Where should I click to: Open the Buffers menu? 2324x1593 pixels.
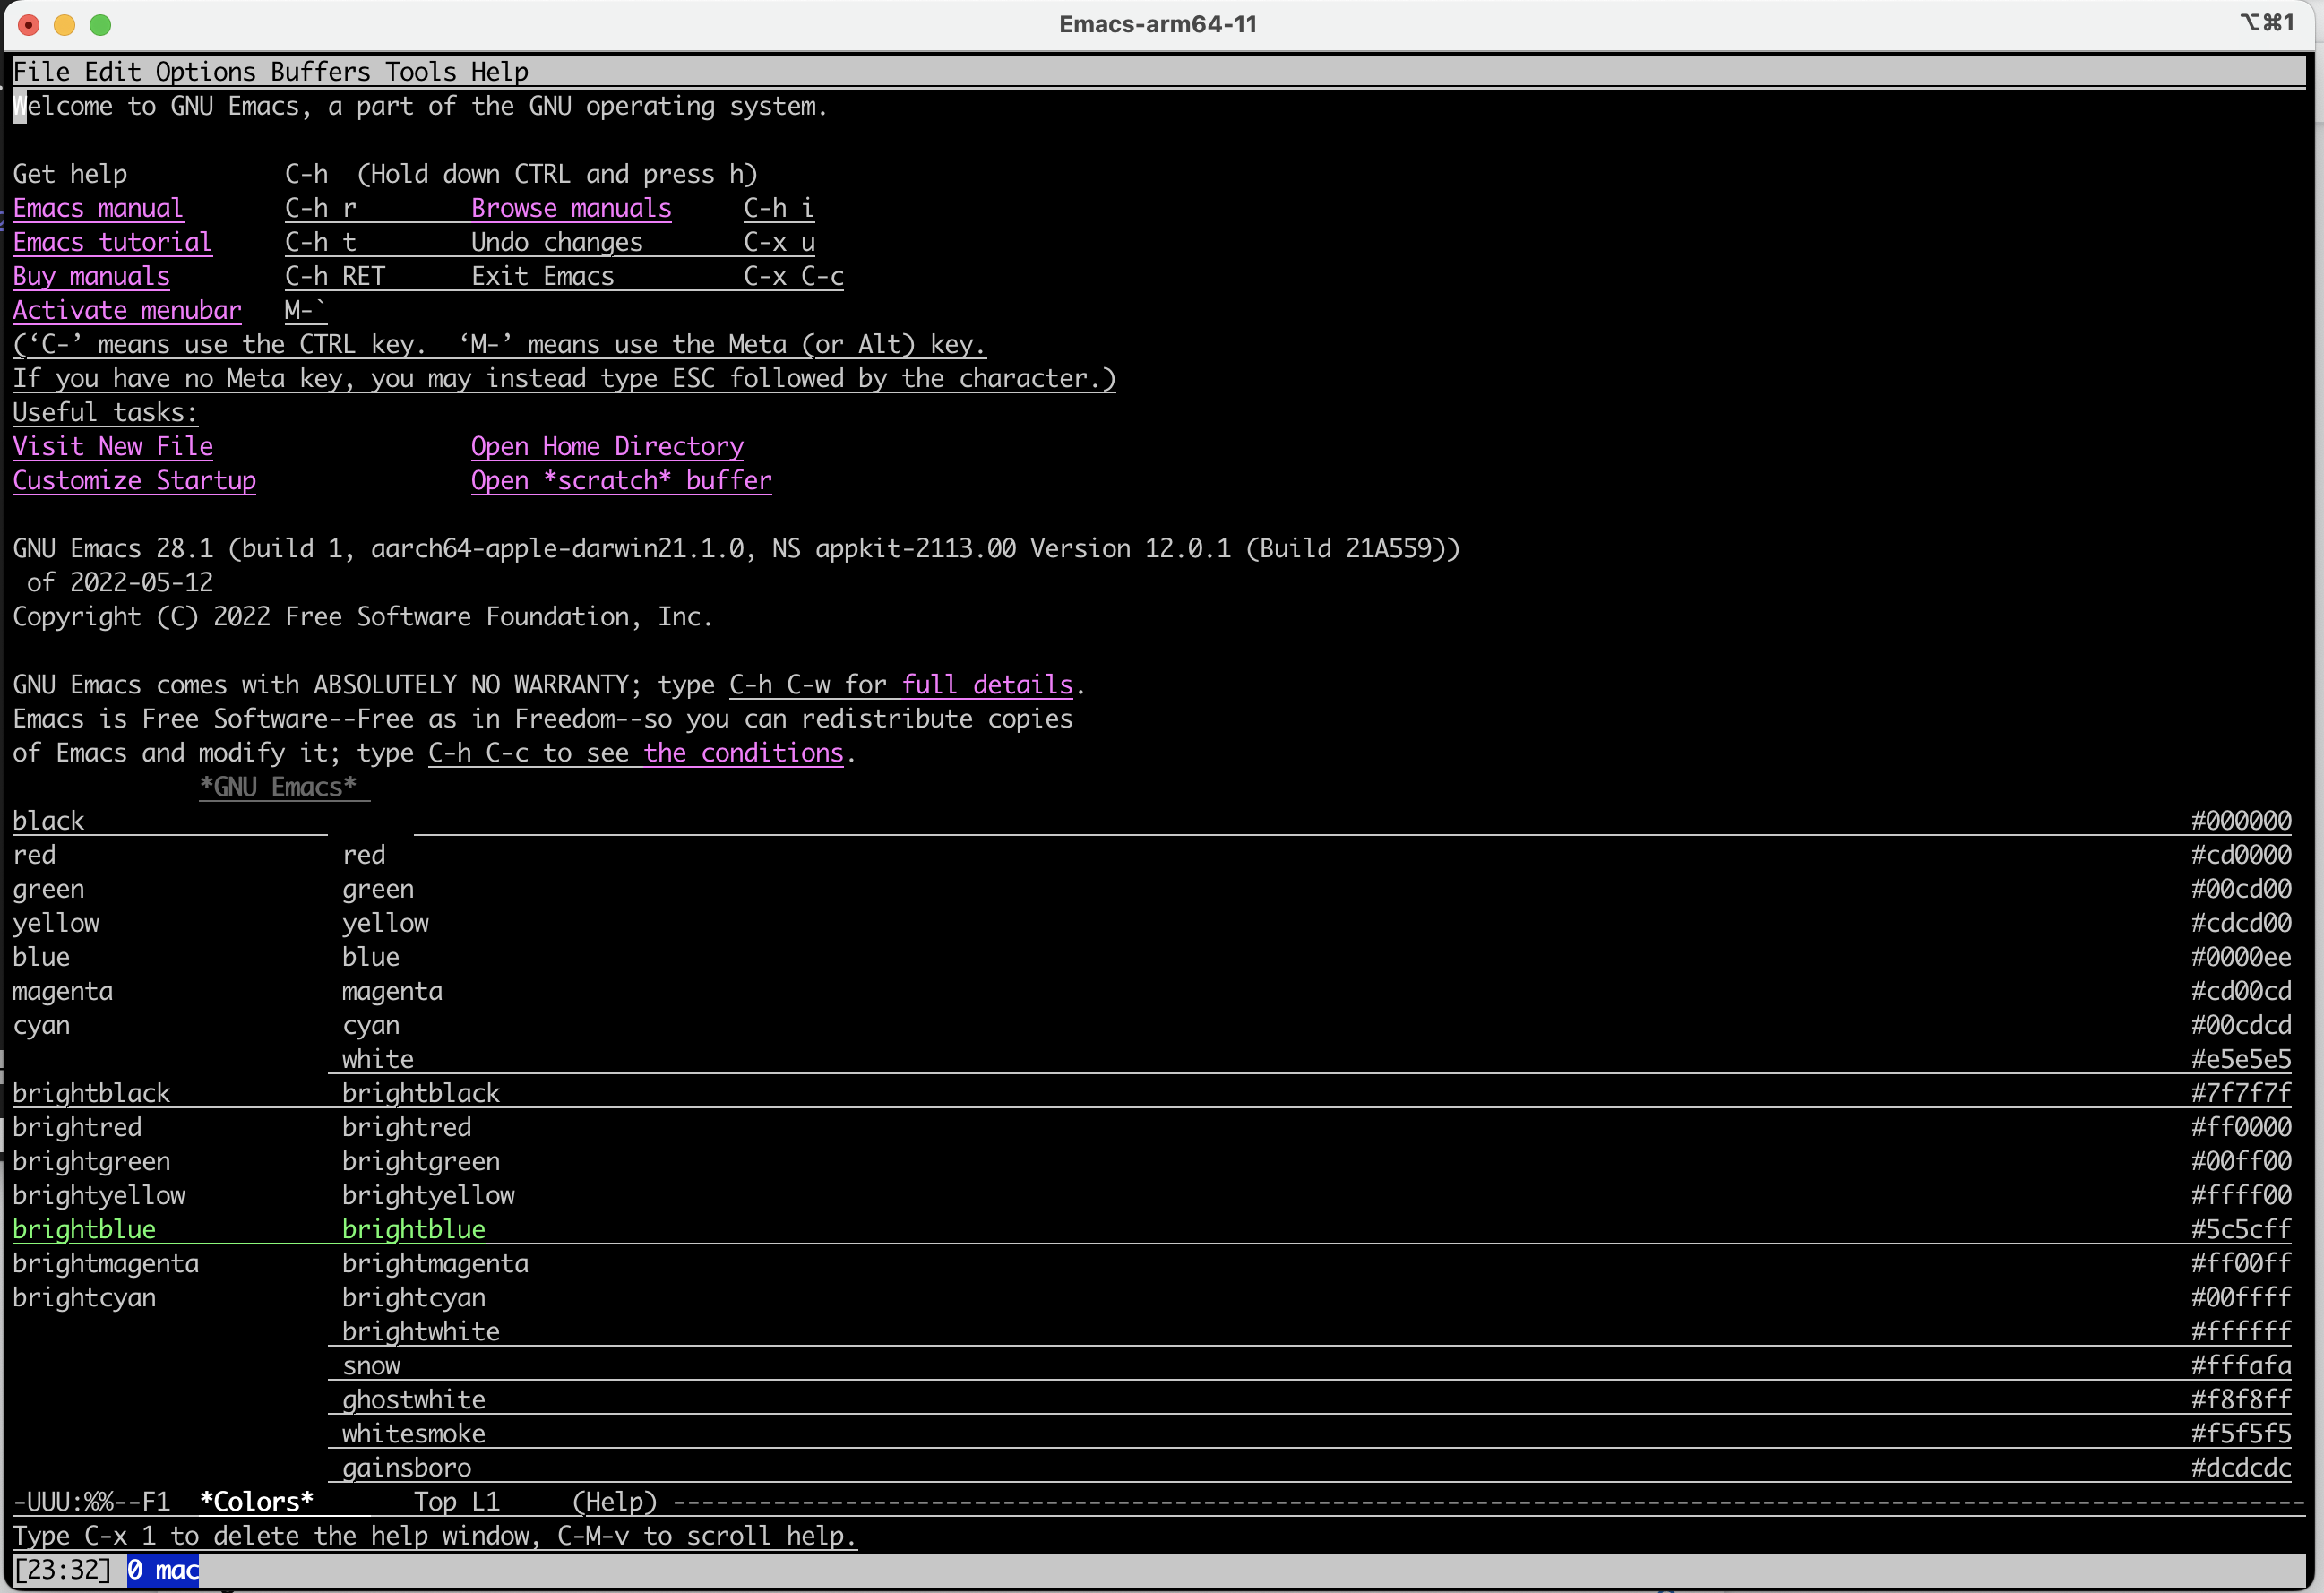pos(320,72)
